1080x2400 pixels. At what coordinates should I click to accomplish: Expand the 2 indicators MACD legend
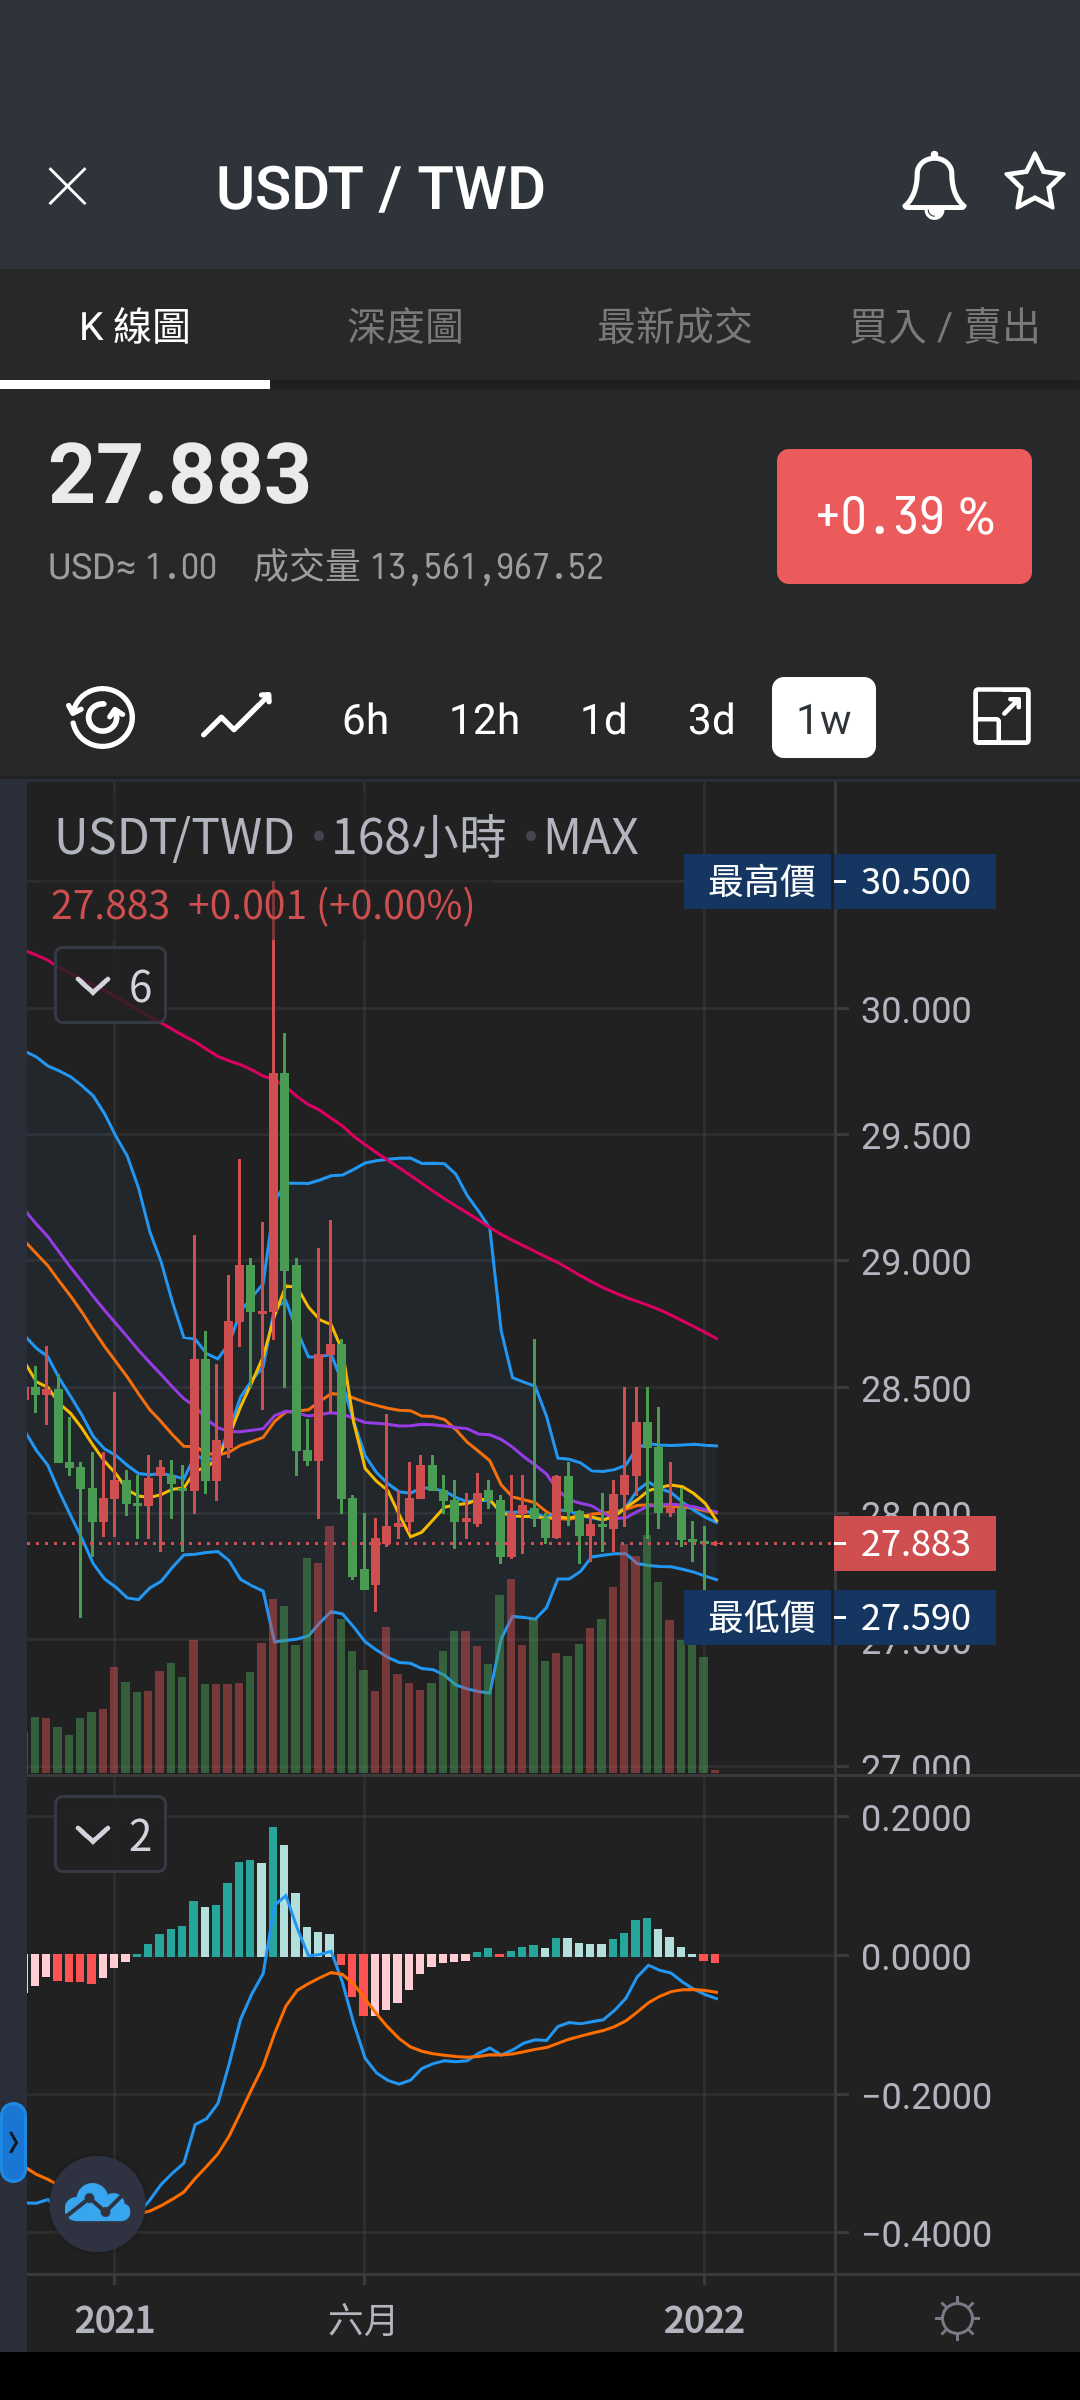pyautogui.click(x=111, y=1834)
